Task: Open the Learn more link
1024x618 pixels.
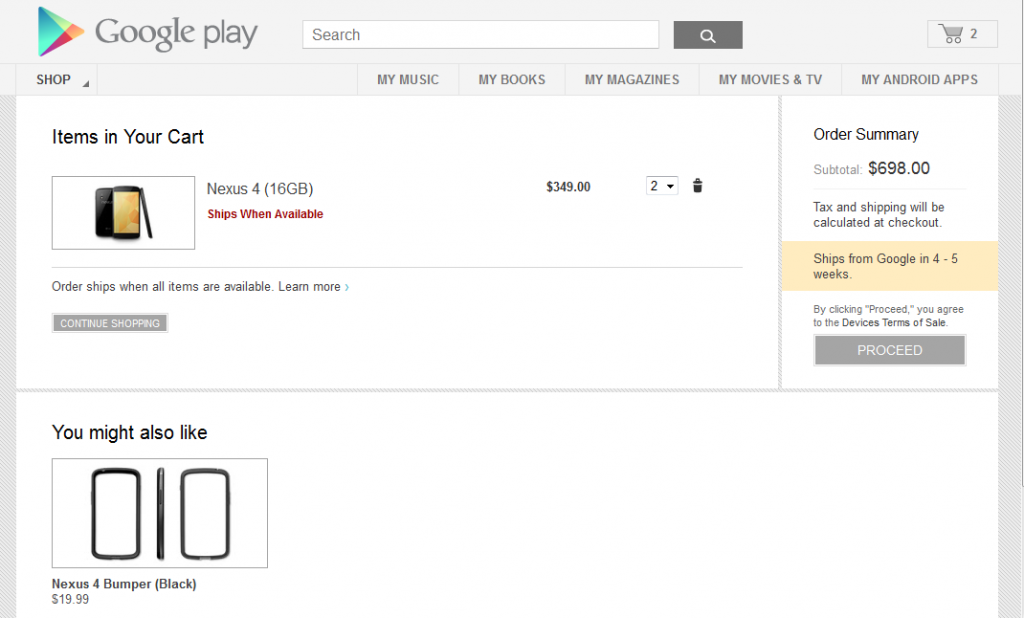Action: coord(313,287)
